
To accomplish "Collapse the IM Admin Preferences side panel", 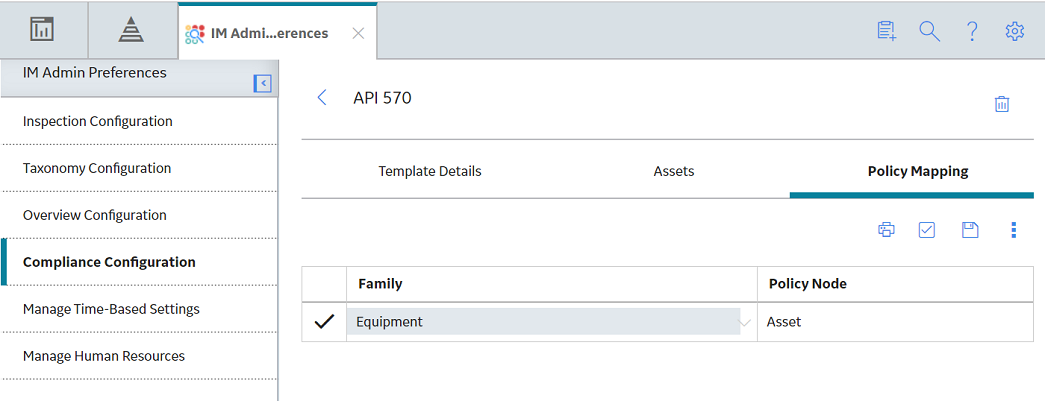I will [x=263, y=83].
